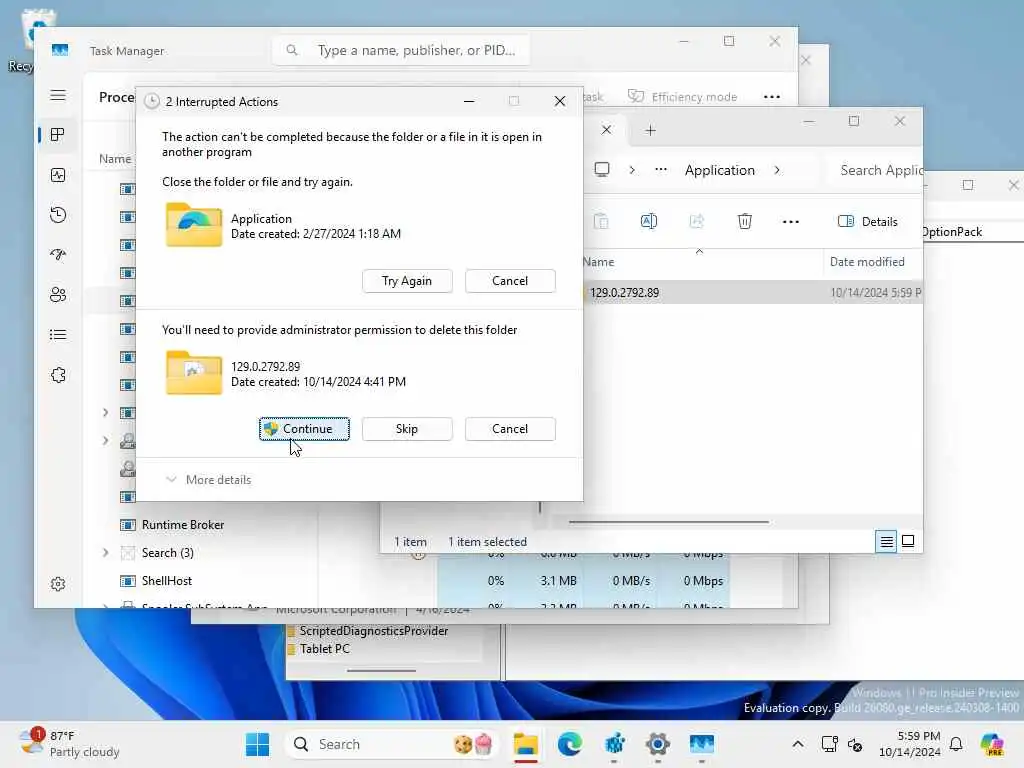Click Delete trash icon in Explorer toolbar
This screenshot has width=1024, height=768.
(744, 221)
